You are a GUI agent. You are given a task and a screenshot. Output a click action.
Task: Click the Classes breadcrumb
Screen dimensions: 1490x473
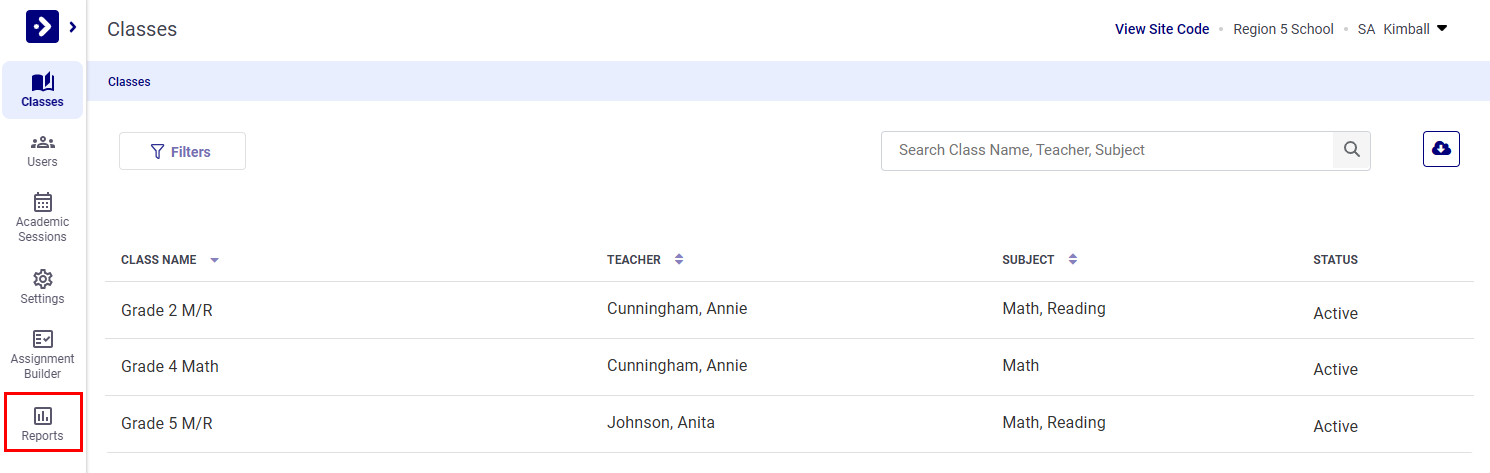click(x=129, y=82)
